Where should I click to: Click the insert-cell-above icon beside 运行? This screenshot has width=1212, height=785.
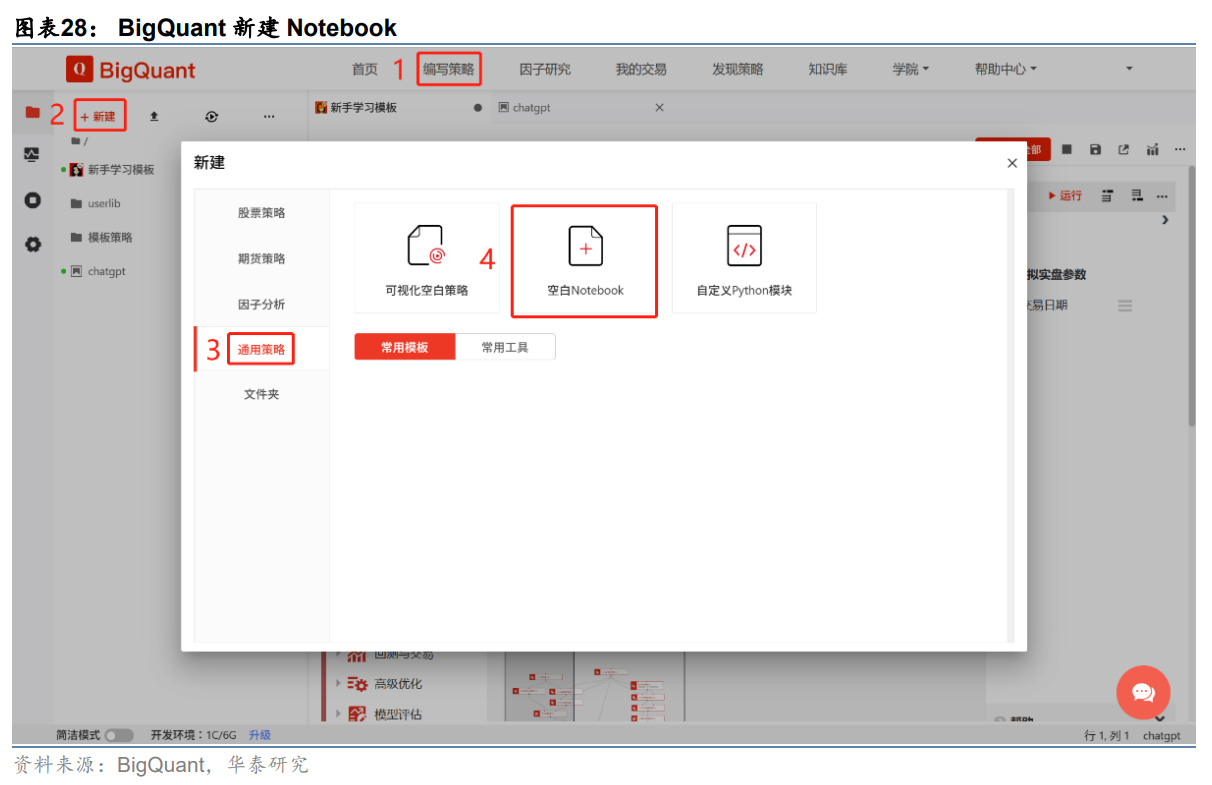coord(1107,195)
